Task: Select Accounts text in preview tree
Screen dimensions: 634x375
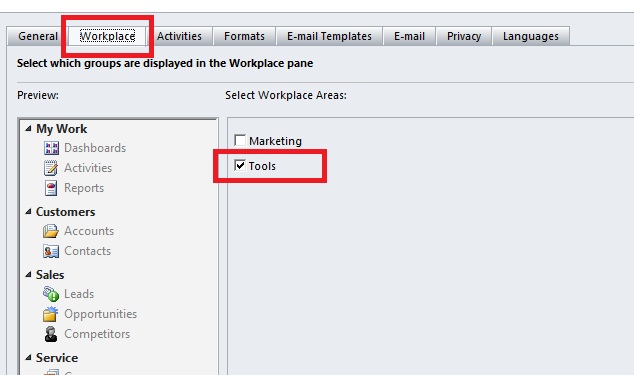Action: pyautogui.click(x=89, y=231)
